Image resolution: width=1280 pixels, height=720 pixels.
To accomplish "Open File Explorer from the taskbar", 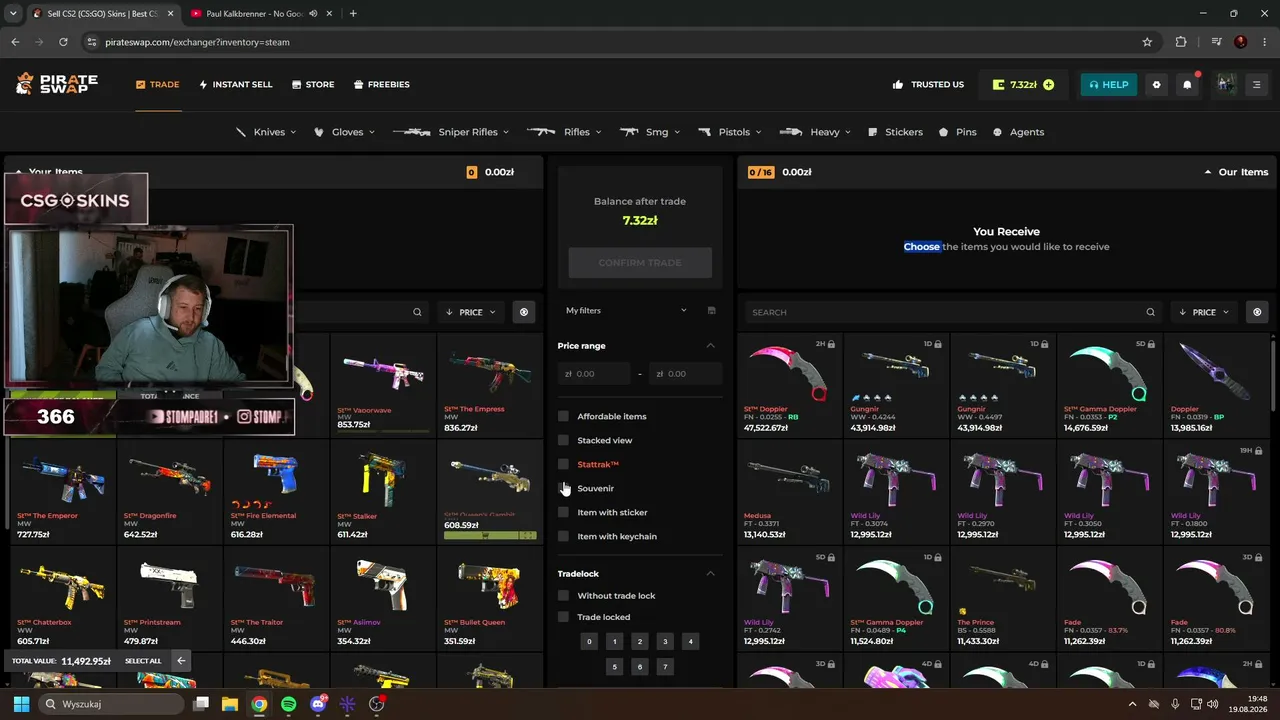I will coord(229,704).
